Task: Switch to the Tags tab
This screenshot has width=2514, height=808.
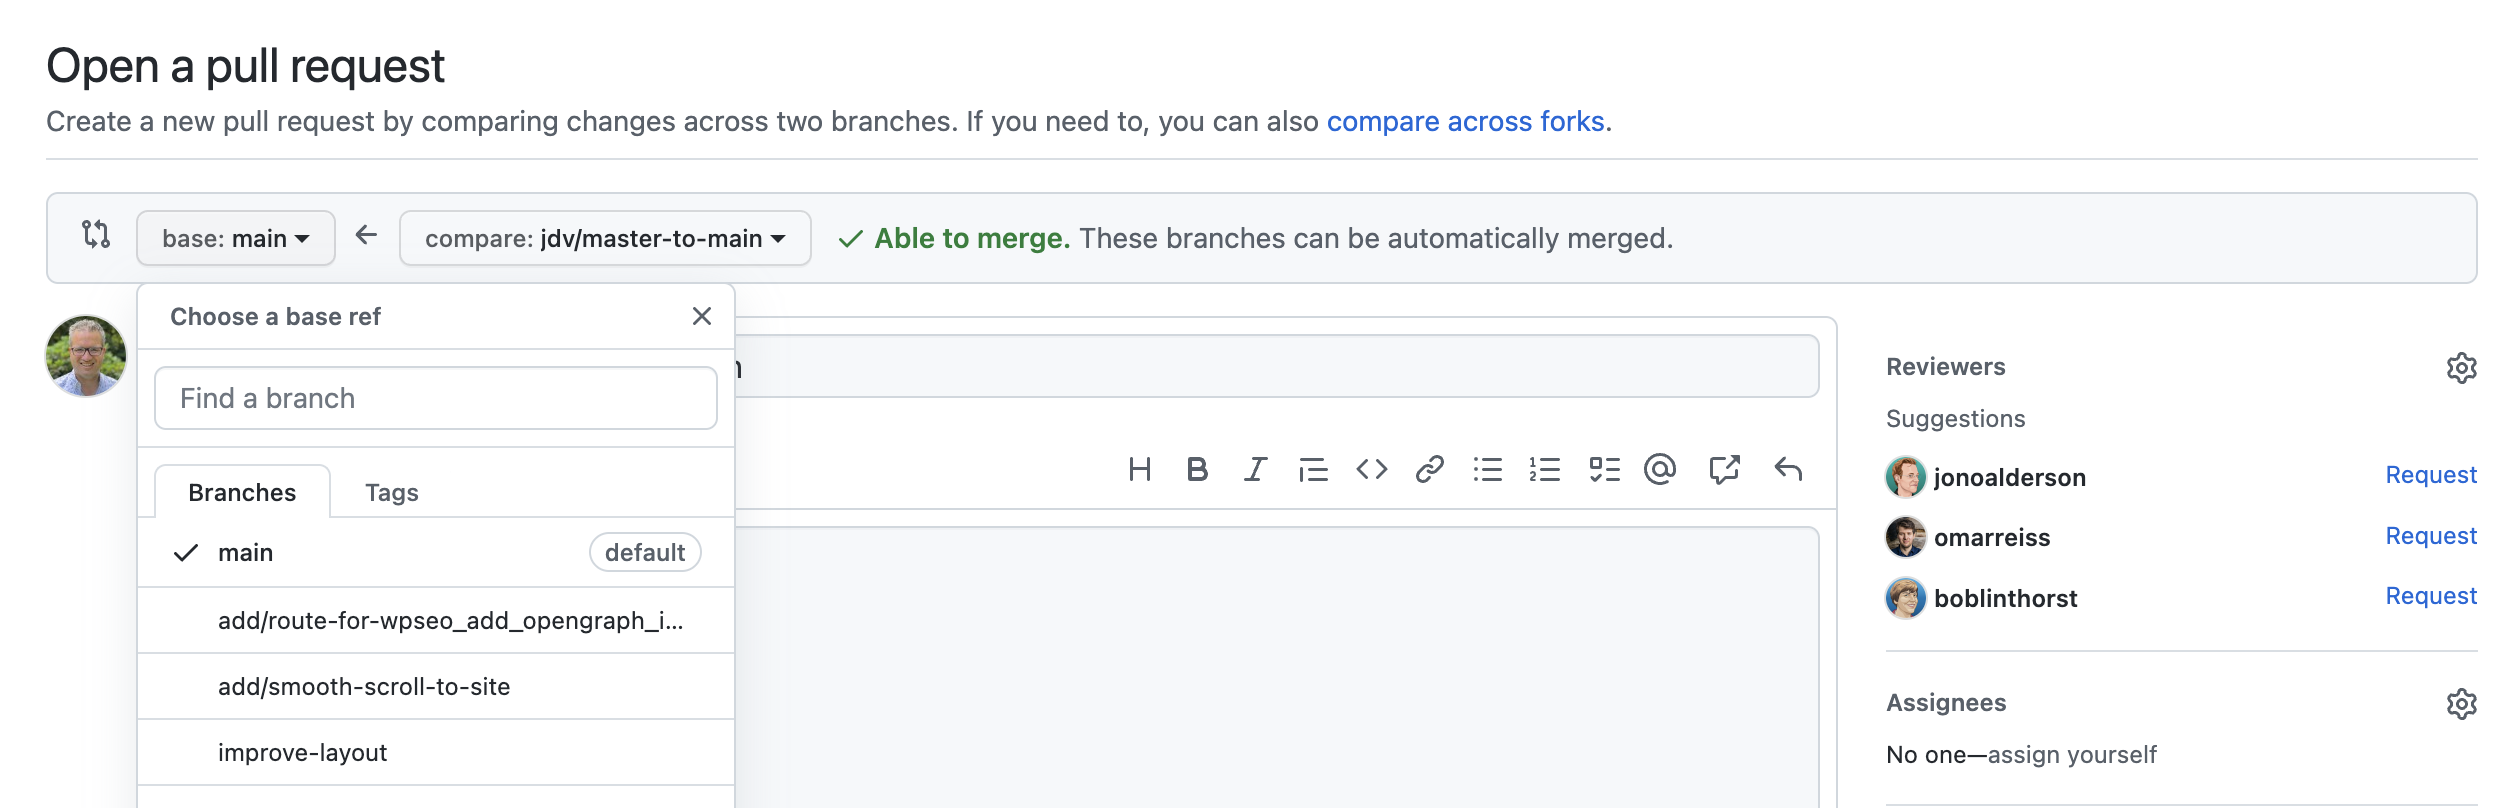Action: click(392, 492)
